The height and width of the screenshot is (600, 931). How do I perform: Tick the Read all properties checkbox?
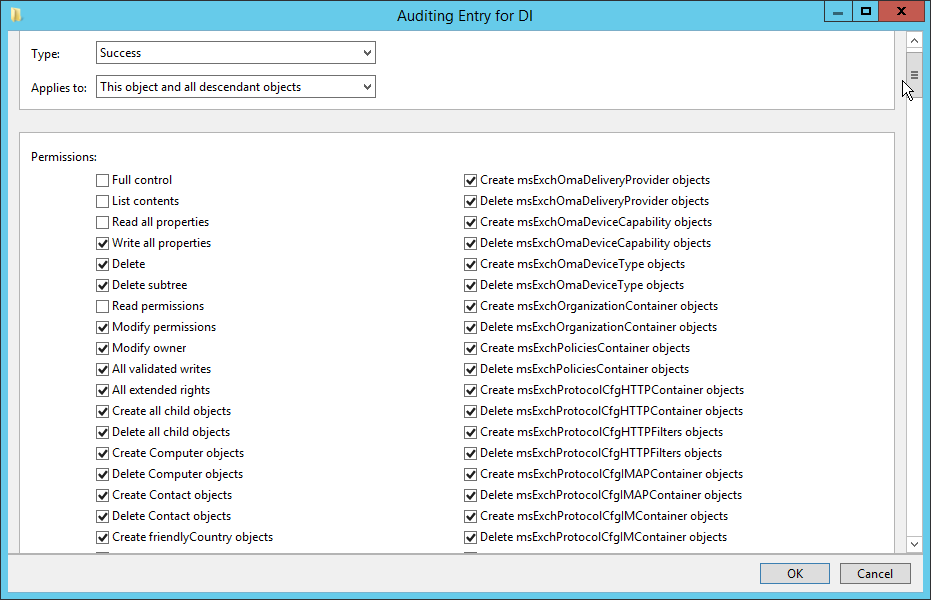pos(103,223)
